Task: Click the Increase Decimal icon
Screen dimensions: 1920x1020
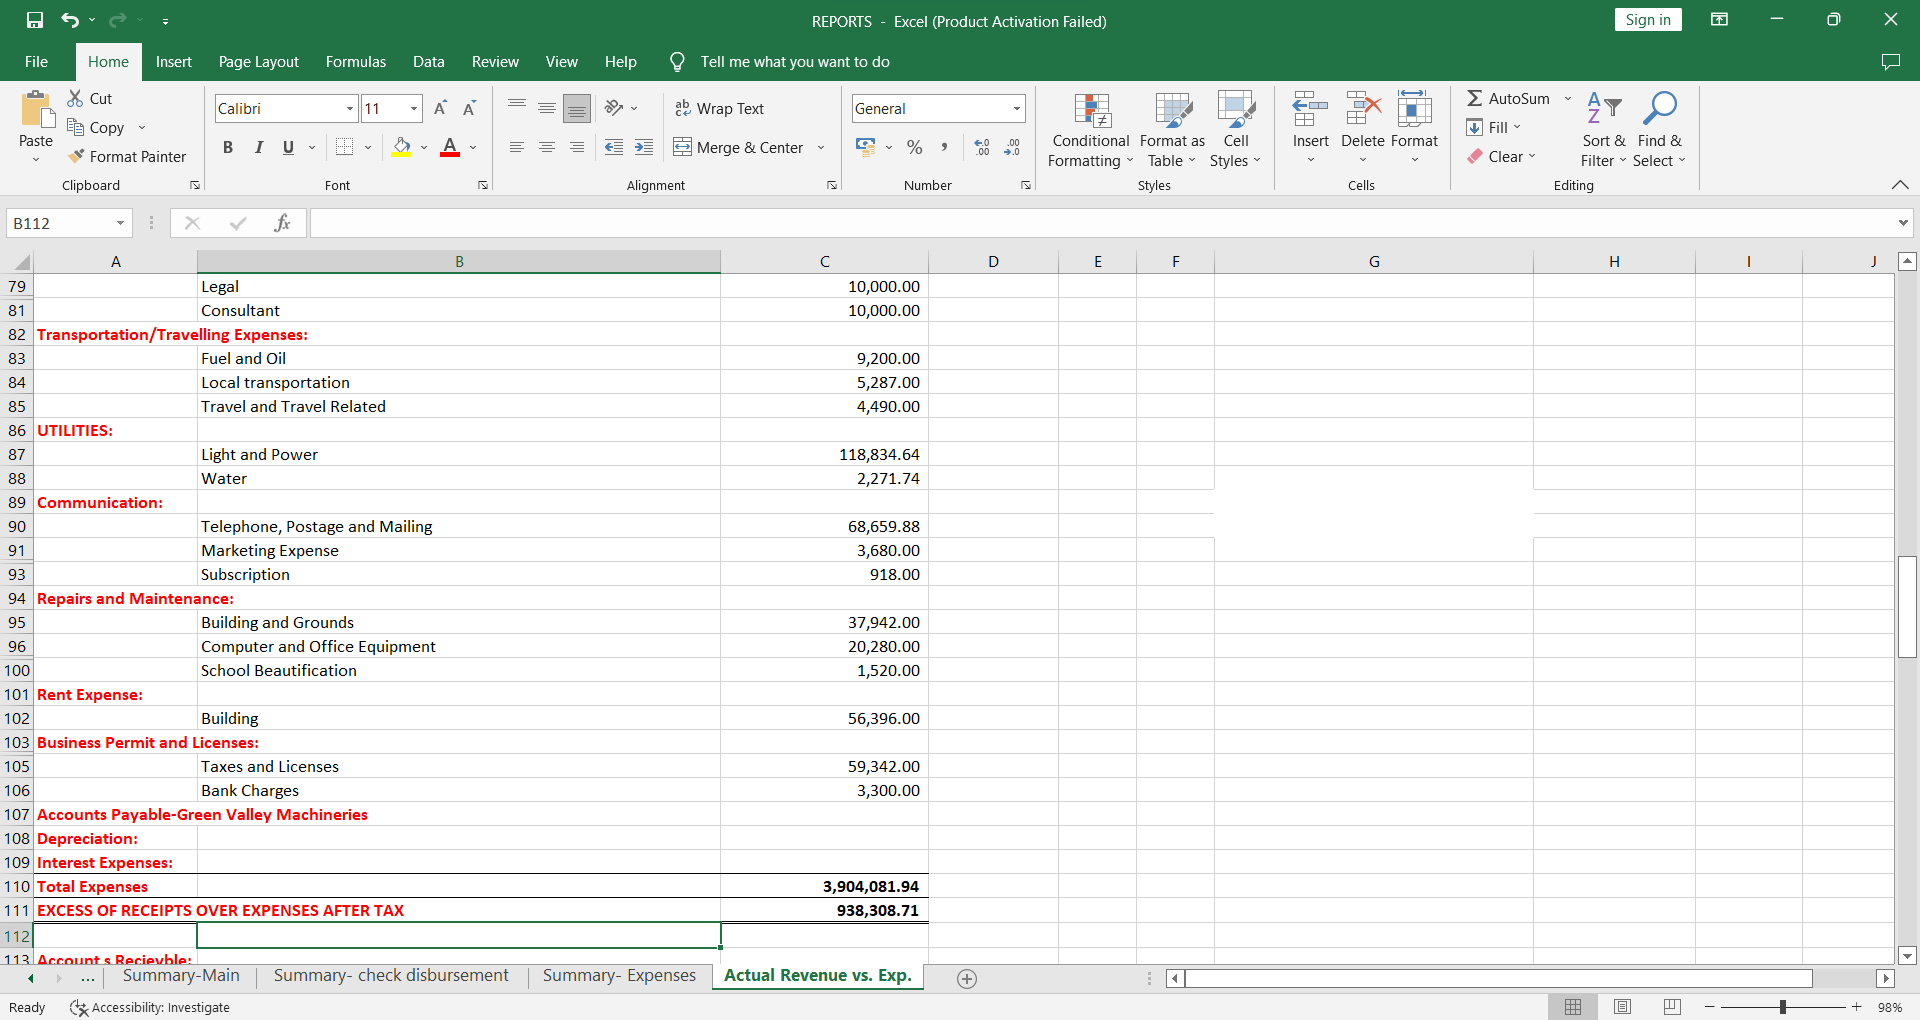Action: [982, 147]
